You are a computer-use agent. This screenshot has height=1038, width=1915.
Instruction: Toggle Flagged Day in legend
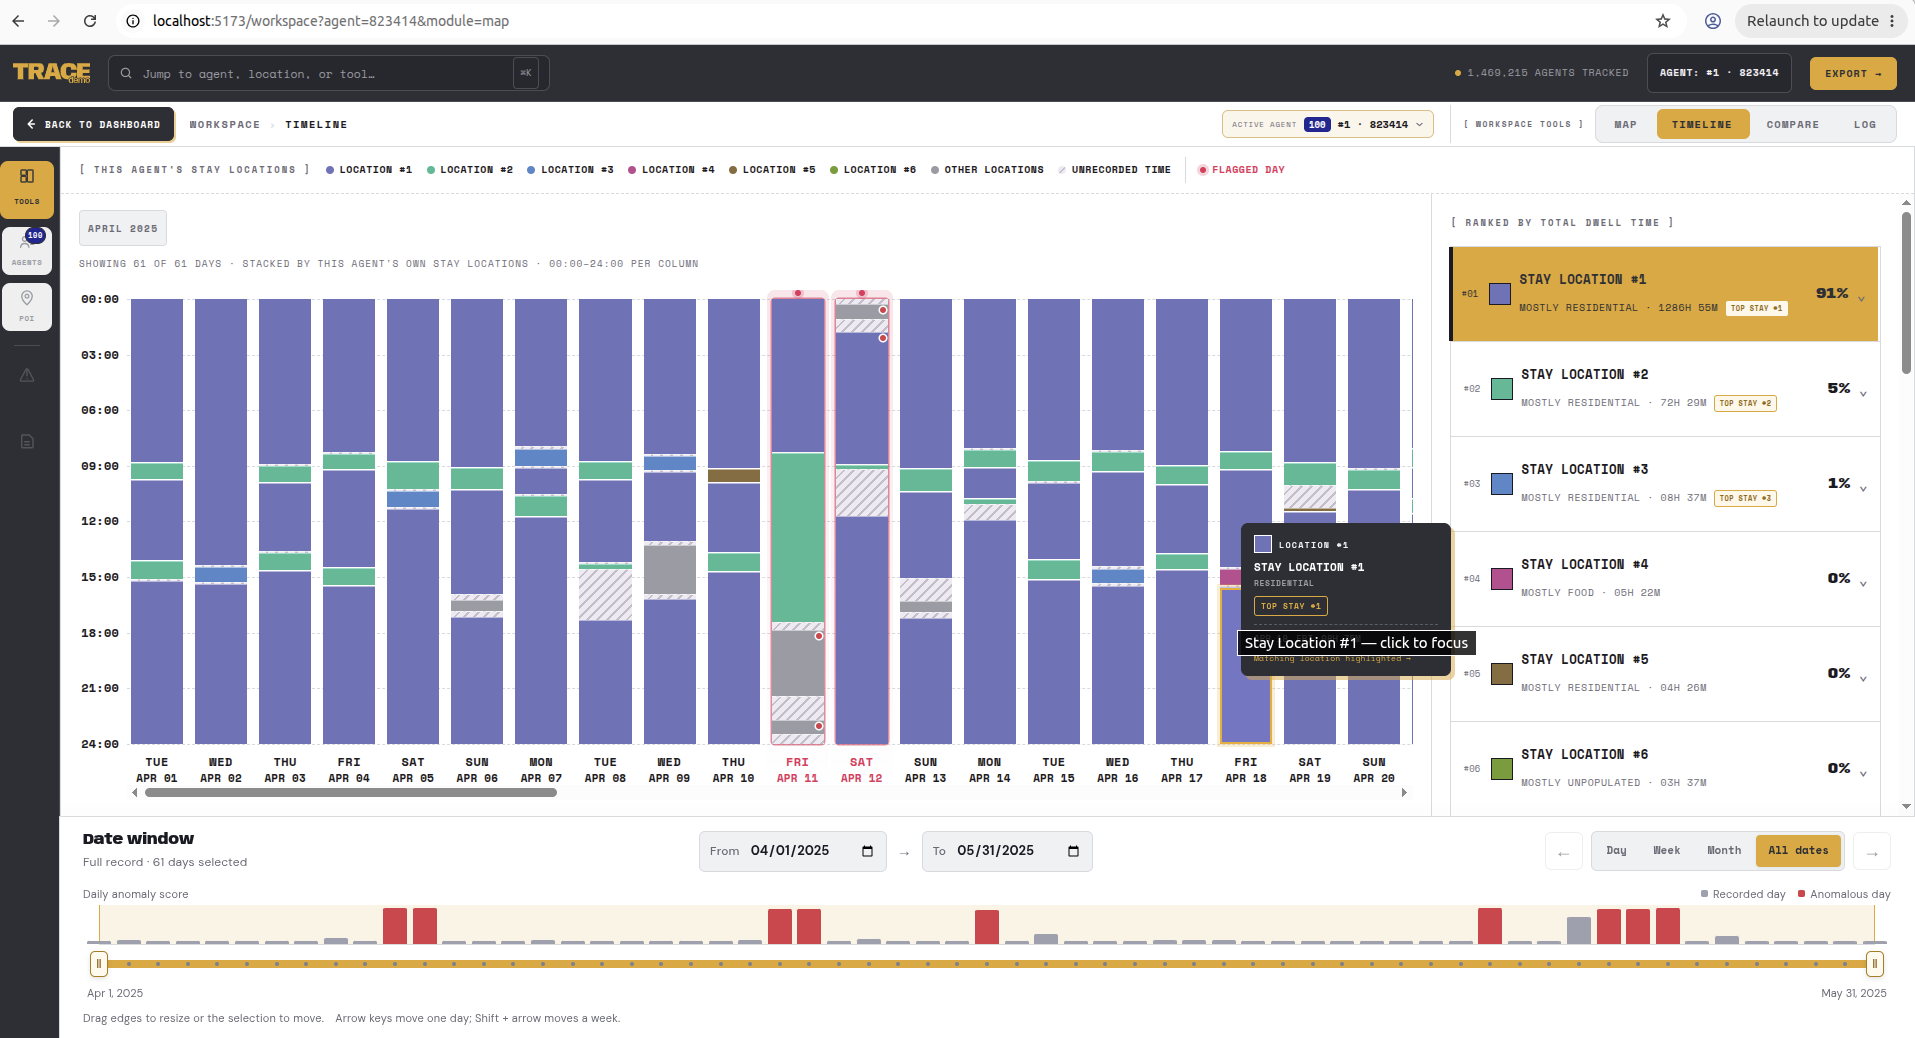[1241, 170]
